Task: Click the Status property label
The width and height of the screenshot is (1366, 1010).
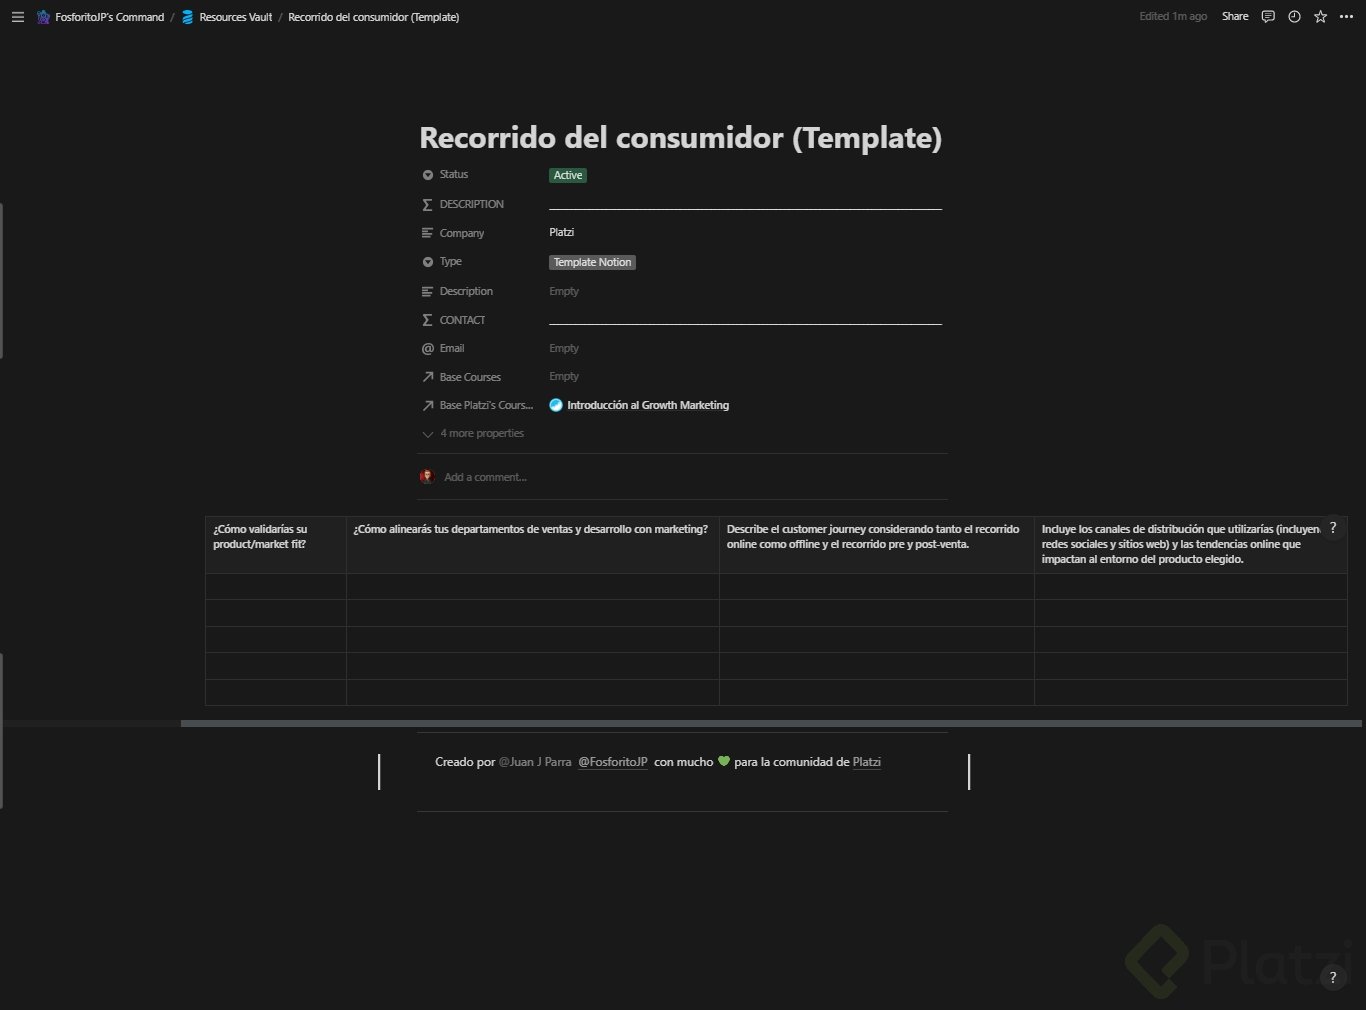Action: pyautogui.click(x=454, y=175)
